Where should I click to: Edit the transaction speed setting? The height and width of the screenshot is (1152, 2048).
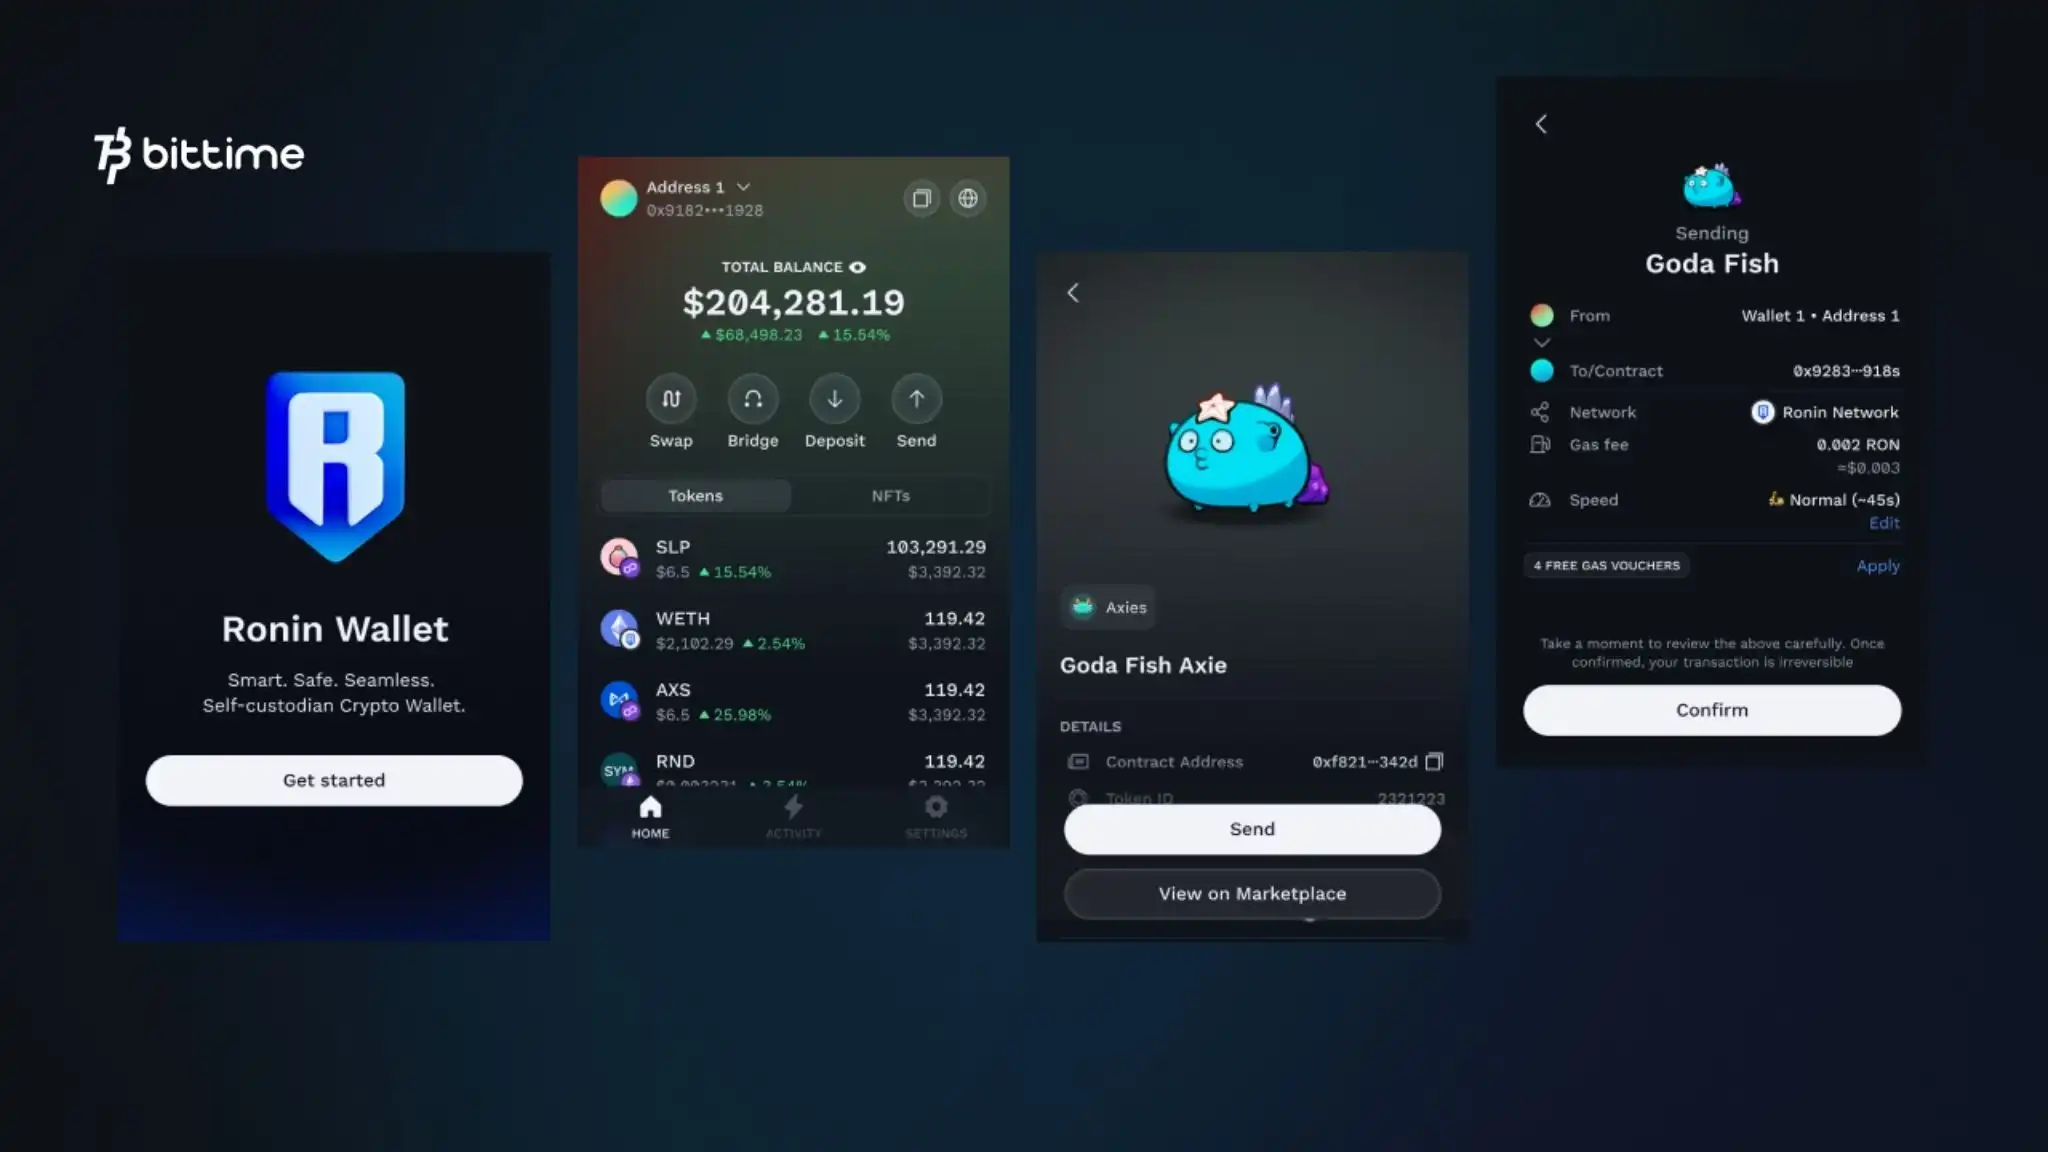tap(1885, 523)
